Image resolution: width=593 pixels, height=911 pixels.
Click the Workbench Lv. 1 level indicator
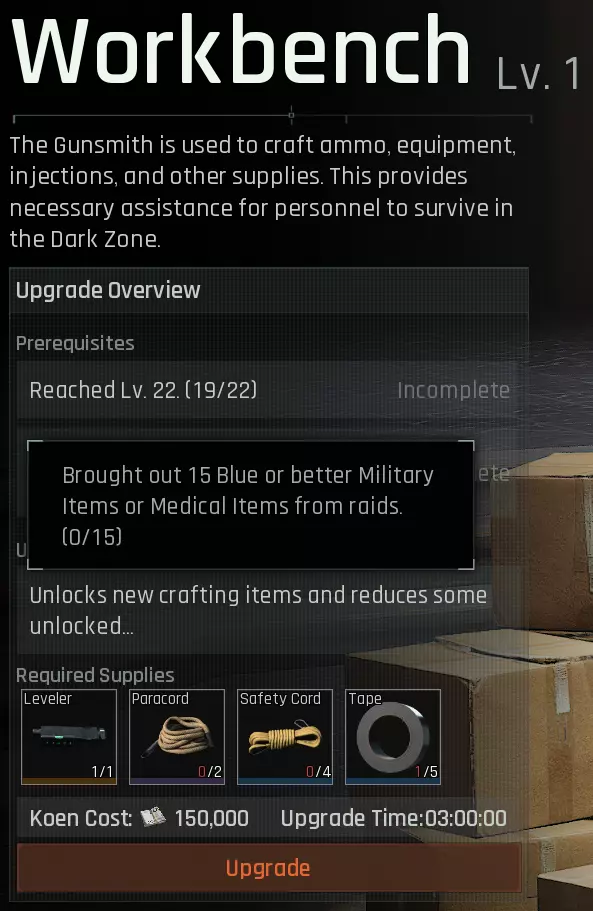(x=538, y=74)
